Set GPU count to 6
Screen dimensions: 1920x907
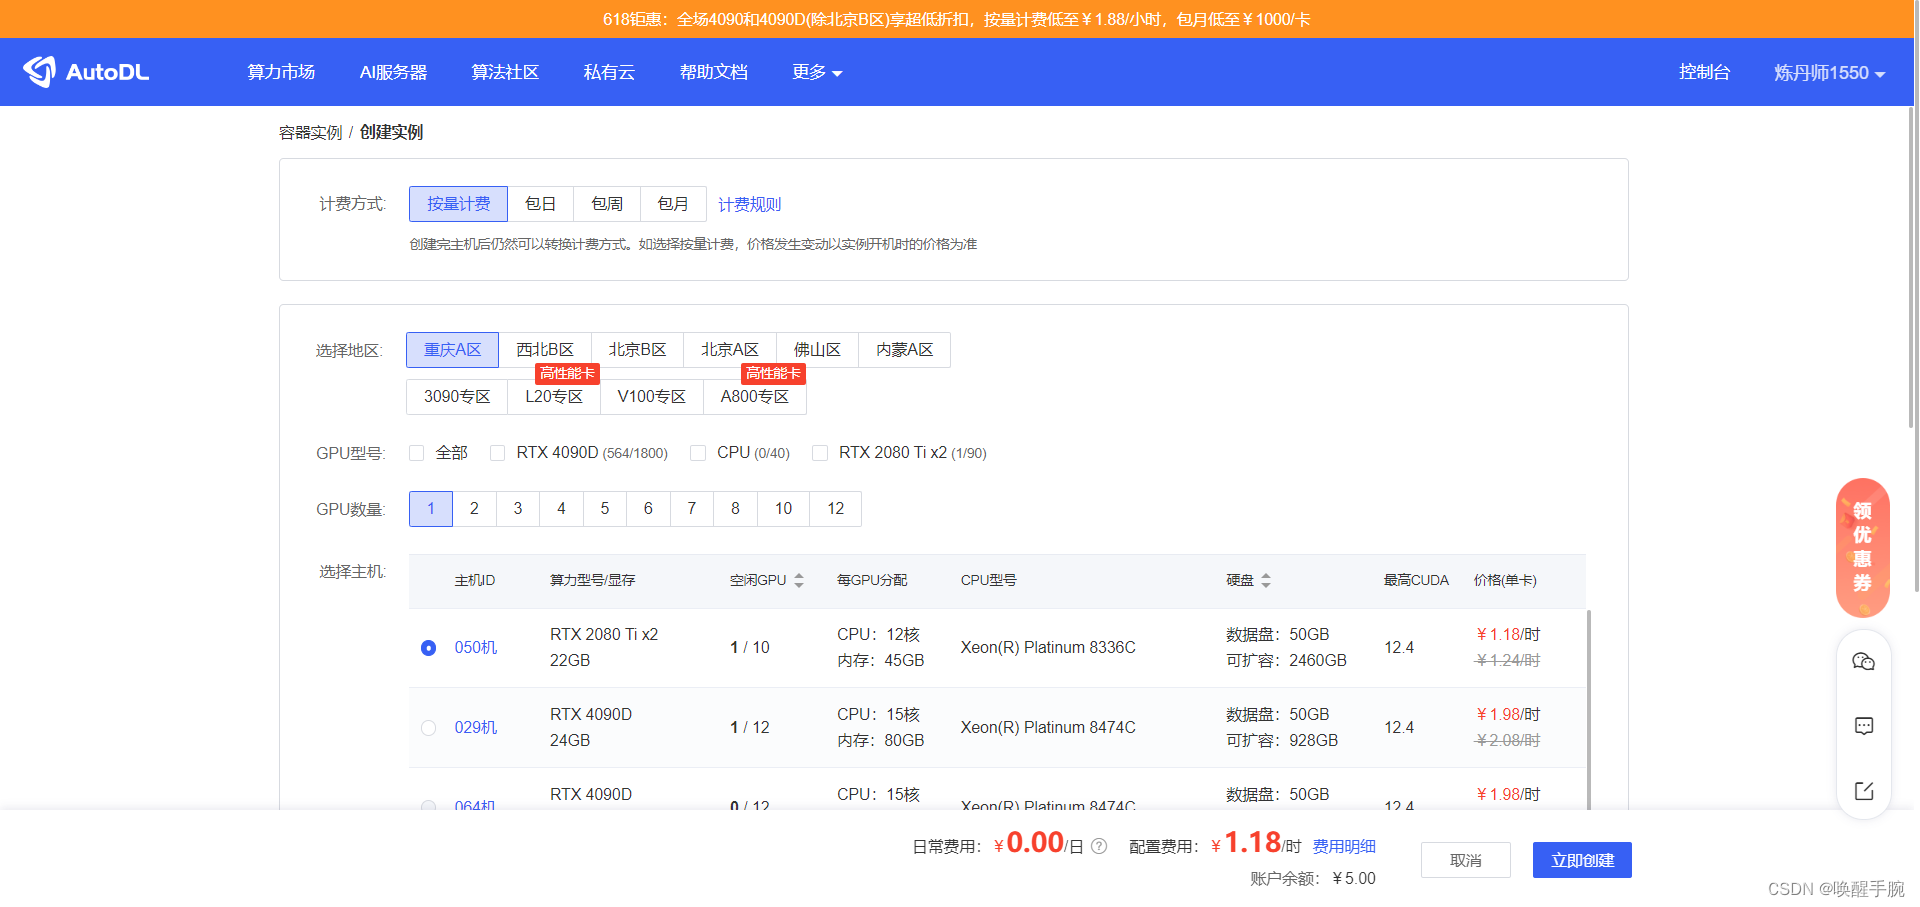pos(648,509)
